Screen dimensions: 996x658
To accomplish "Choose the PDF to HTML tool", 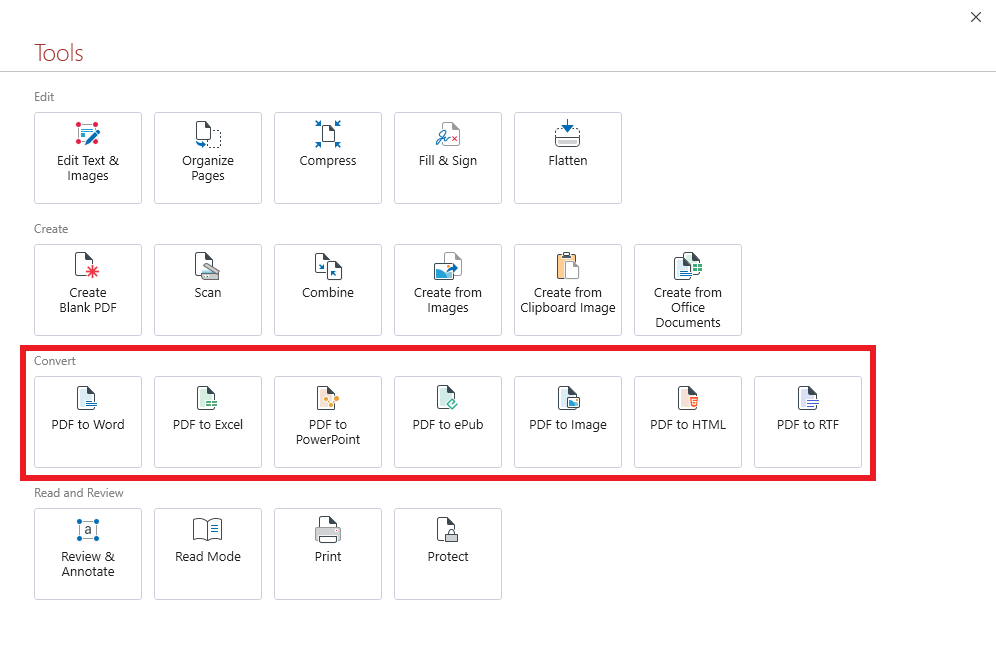I will (688, 422).
